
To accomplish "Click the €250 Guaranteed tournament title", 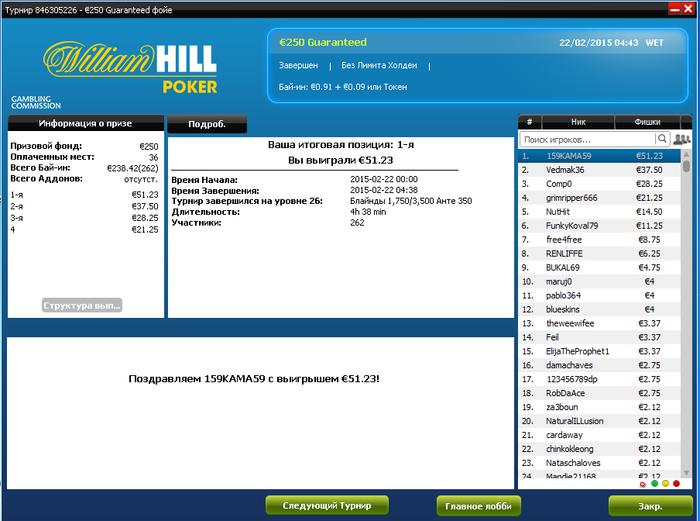I will pos(323,42).
